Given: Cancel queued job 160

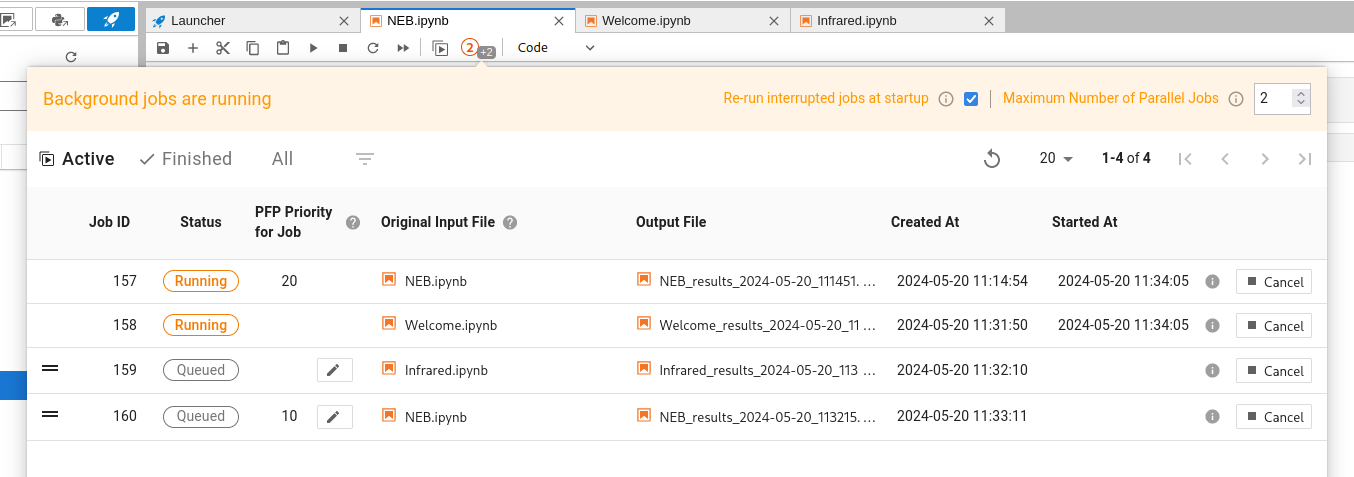Looking at the screenshot, I should (1274, 417).
